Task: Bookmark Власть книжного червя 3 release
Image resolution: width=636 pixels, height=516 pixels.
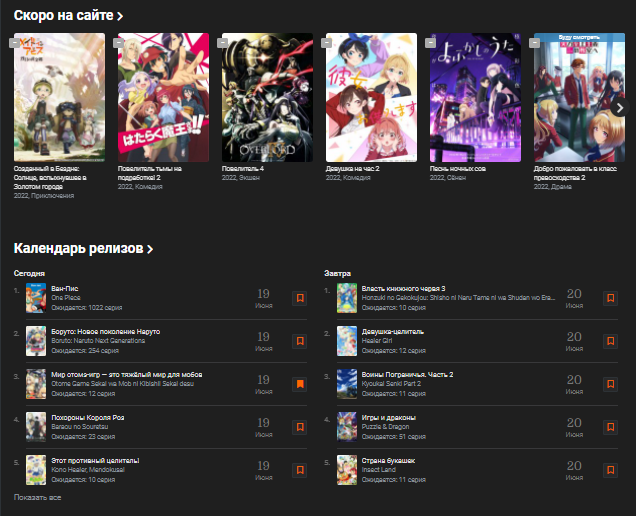Action: pos(610,298)
